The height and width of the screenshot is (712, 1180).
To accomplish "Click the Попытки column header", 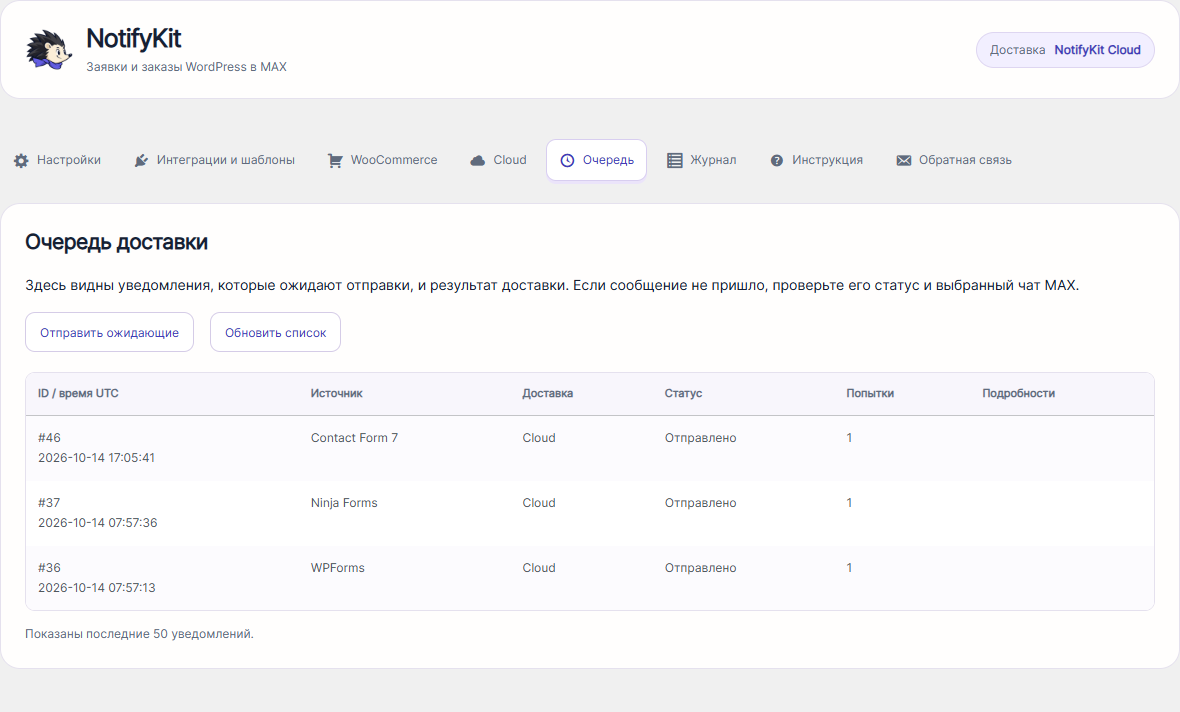I will [870, 393].
